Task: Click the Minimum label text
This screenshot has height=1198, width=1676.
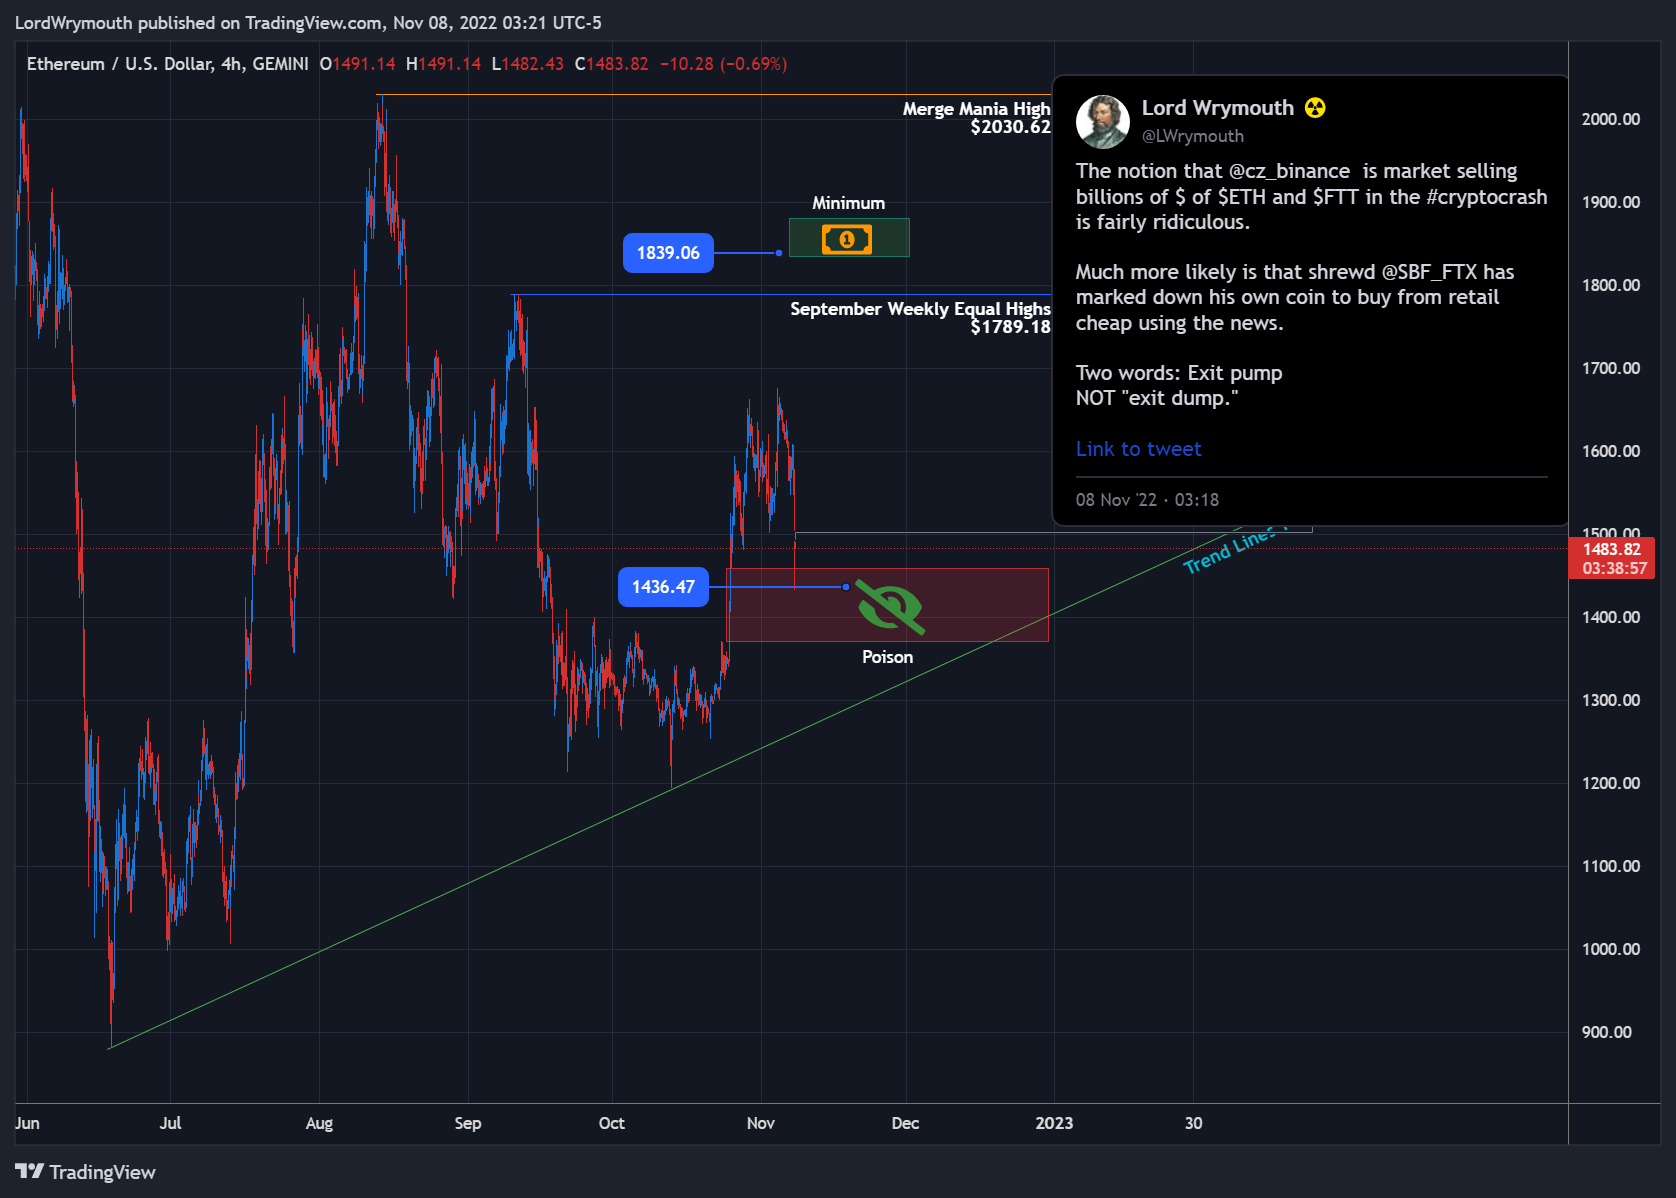Action: point(848,203)
